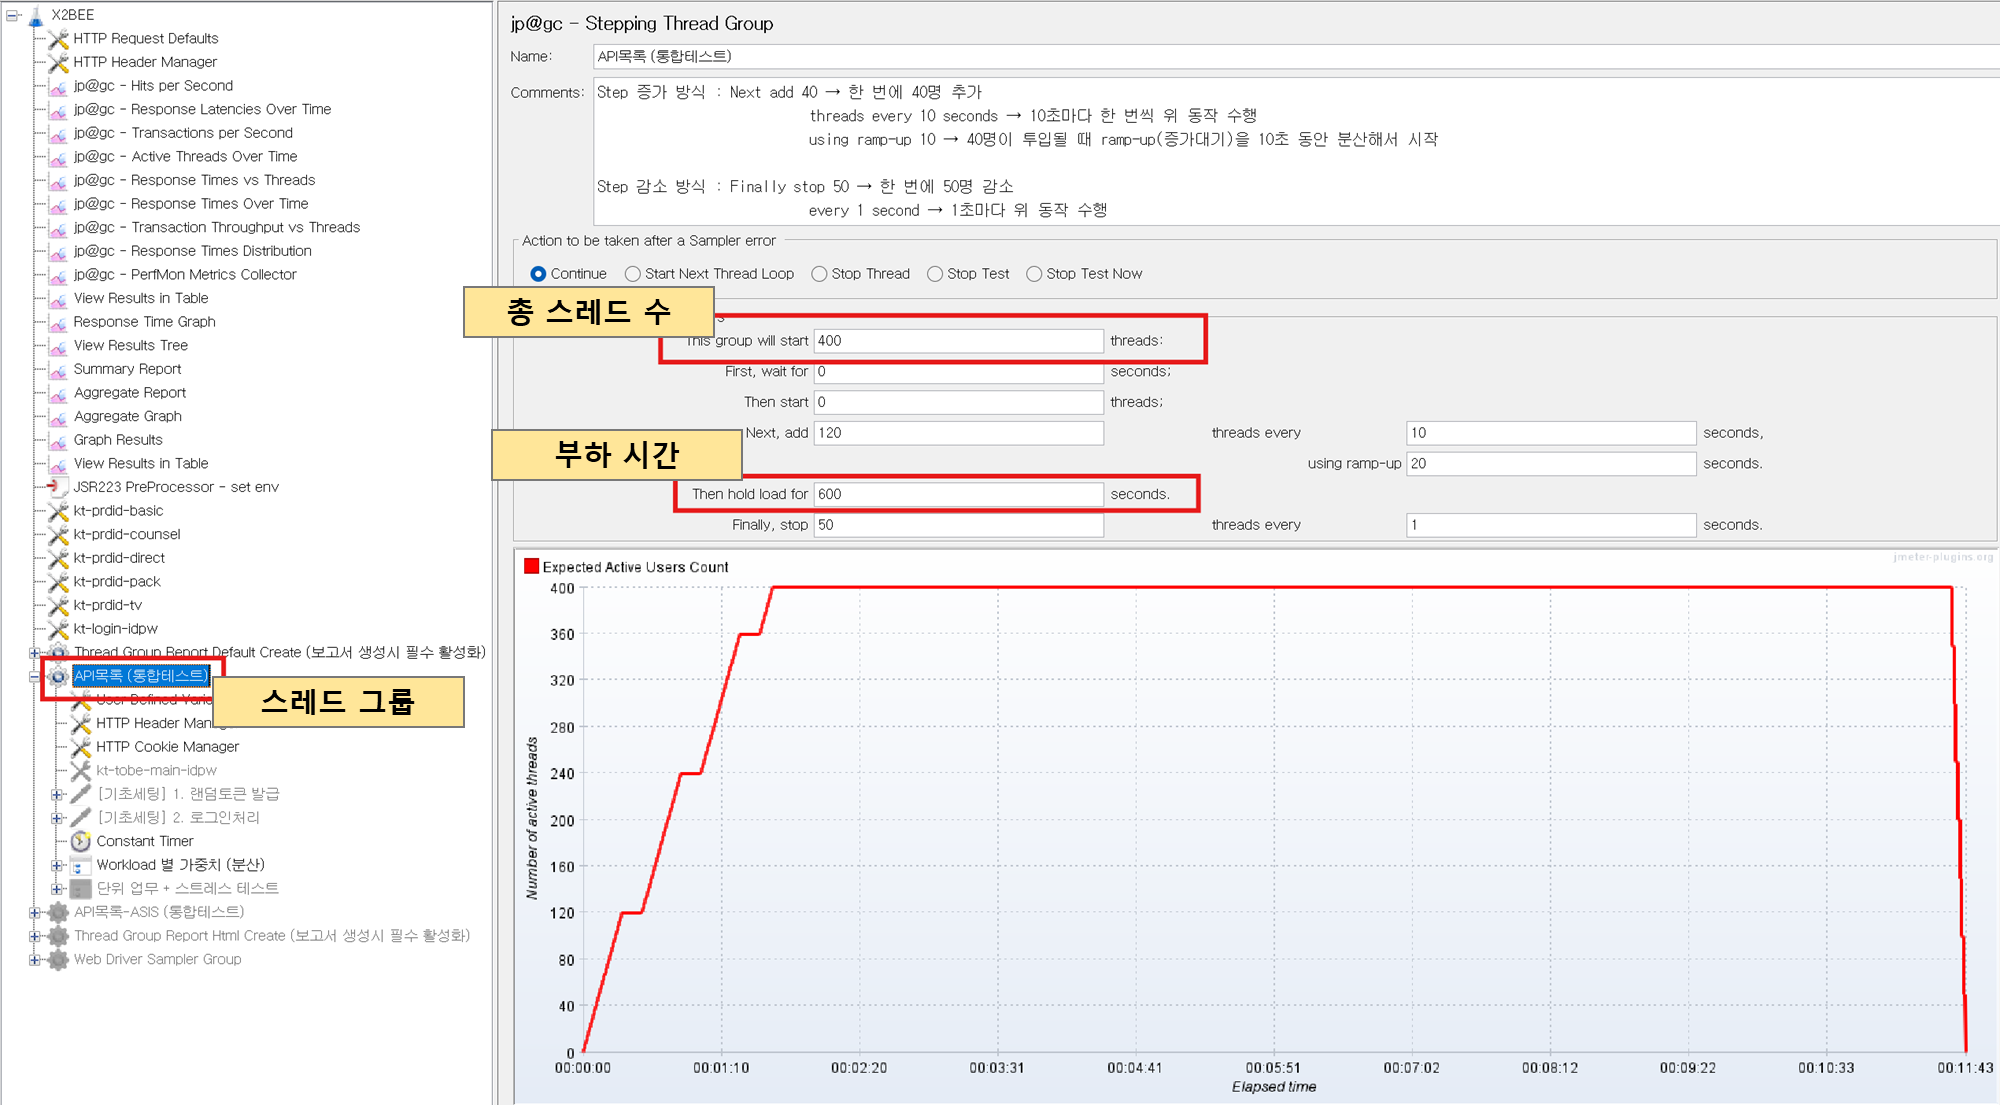Click the X2BEE test plan flask icon
This screenshot has height=1105, width=2000.
37,16
